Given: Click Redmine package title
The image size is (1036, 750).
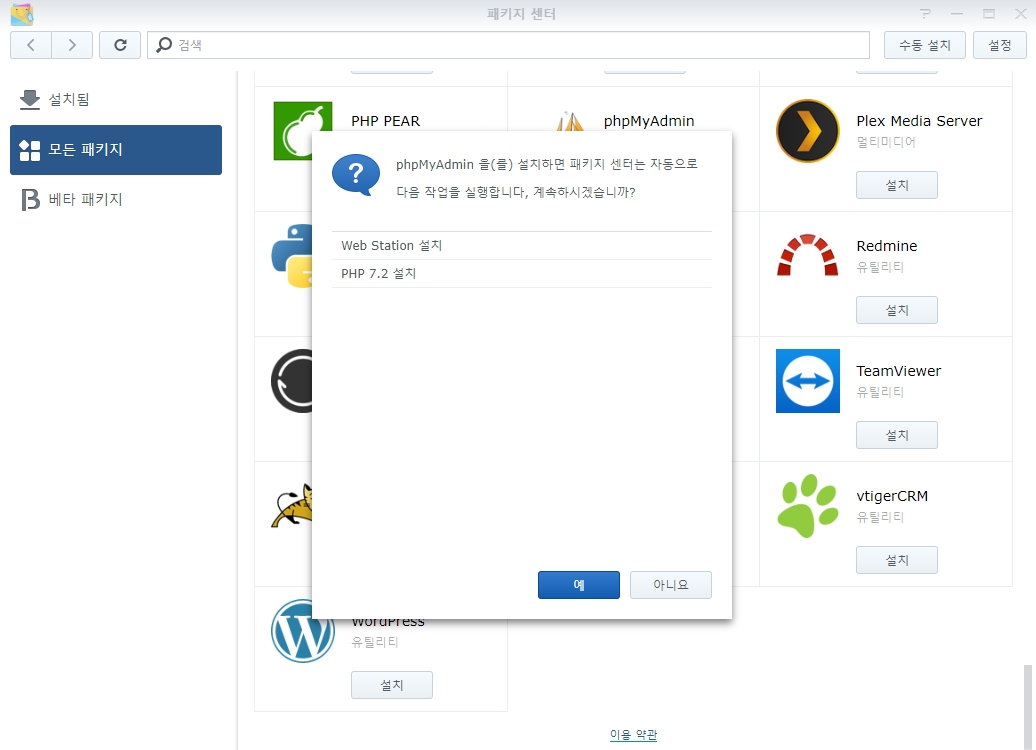Looking at the screenshot, I should pos(887,246).
